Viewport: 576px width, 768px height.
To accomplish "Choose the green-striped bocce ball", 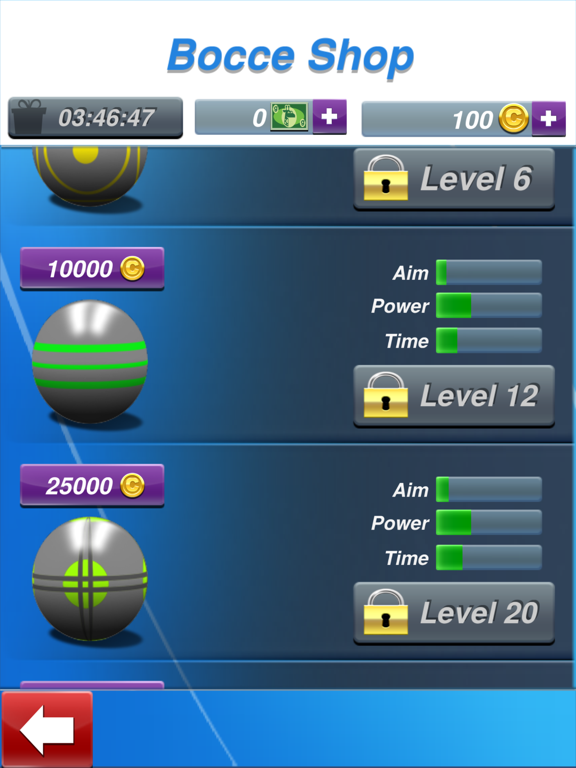I will (x=90, y=361).
